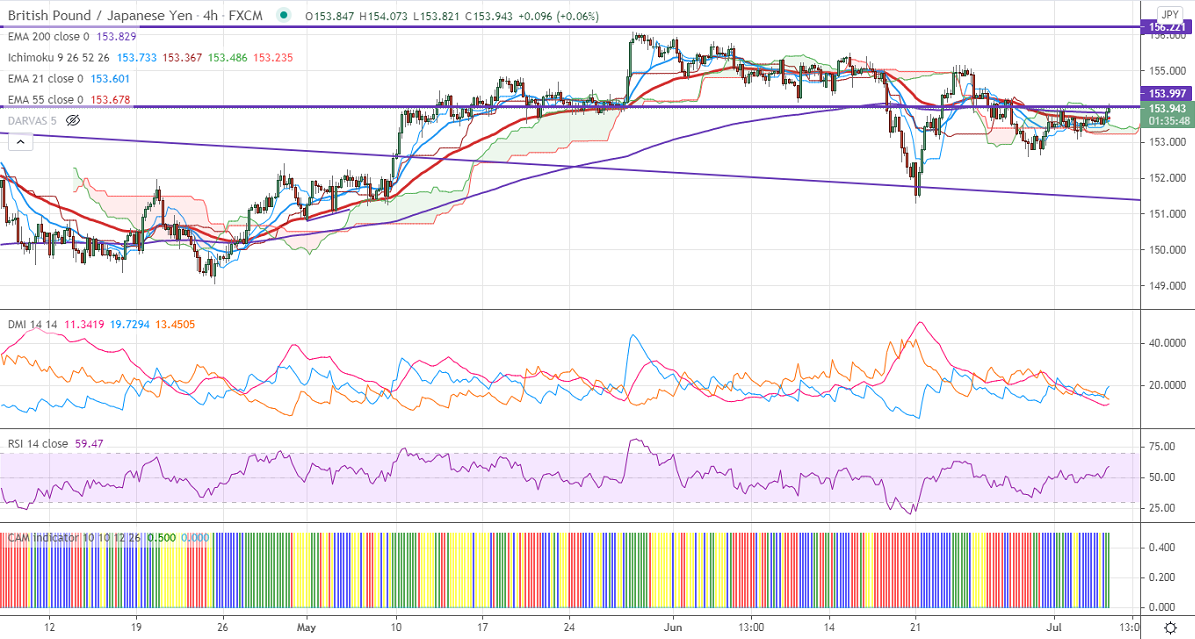Image resolution: width=1195 pixels, height=639 pixels.
Task: Click the change value +0.096 (+0.06%)
Action: pyautogui.click(x=559, y=16)
